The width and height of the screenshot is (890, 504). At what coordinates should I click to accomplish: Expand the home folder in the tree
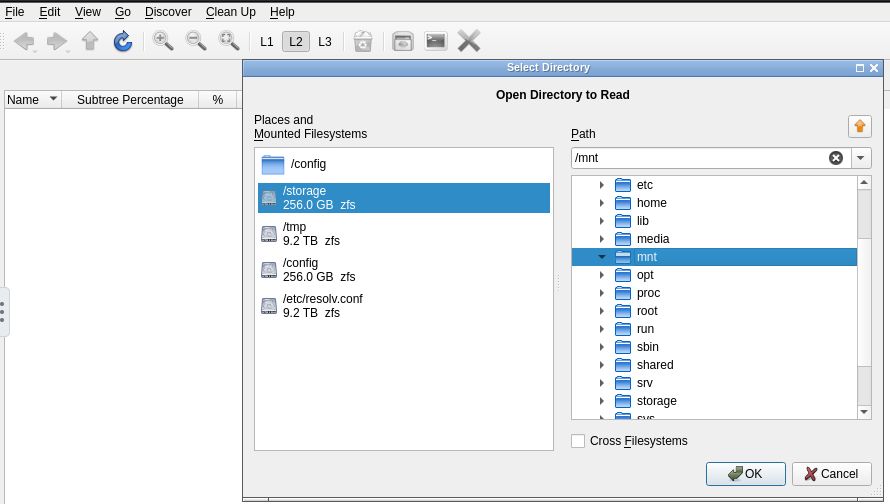602,203
